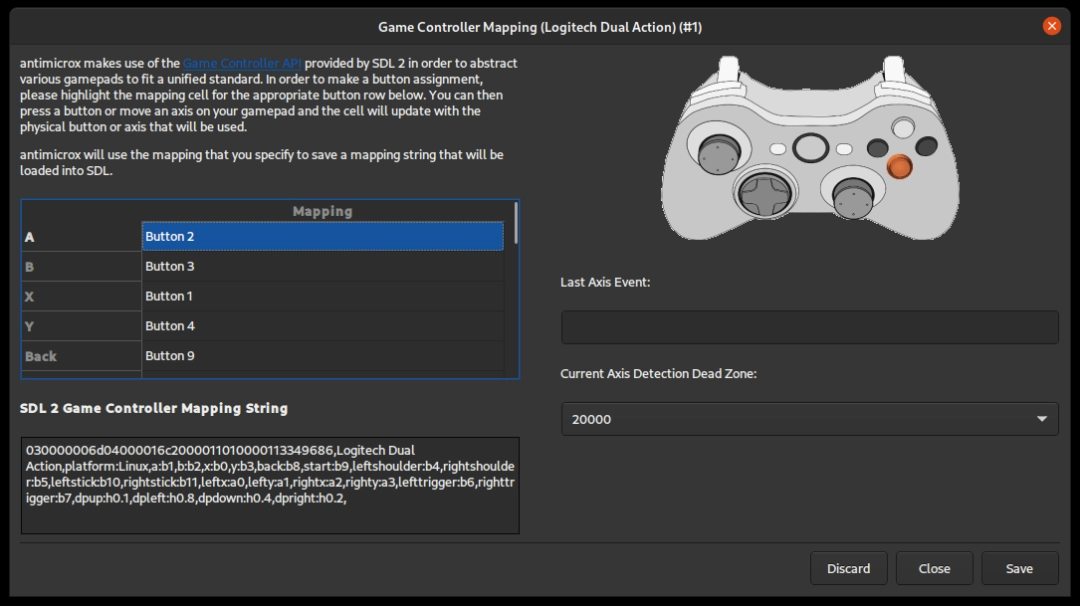This screenshot has width=1080, height=606.
Task: Close the mapping dialog with the Close button
Action: [934, 568]
